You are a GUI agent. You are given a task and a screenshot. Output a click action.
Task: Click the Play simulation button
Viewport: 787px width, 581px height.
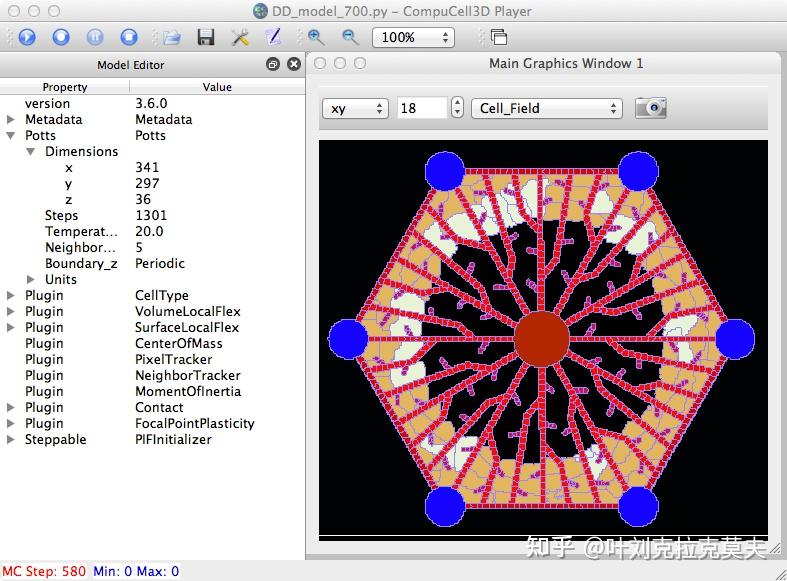tap(27, 37)
